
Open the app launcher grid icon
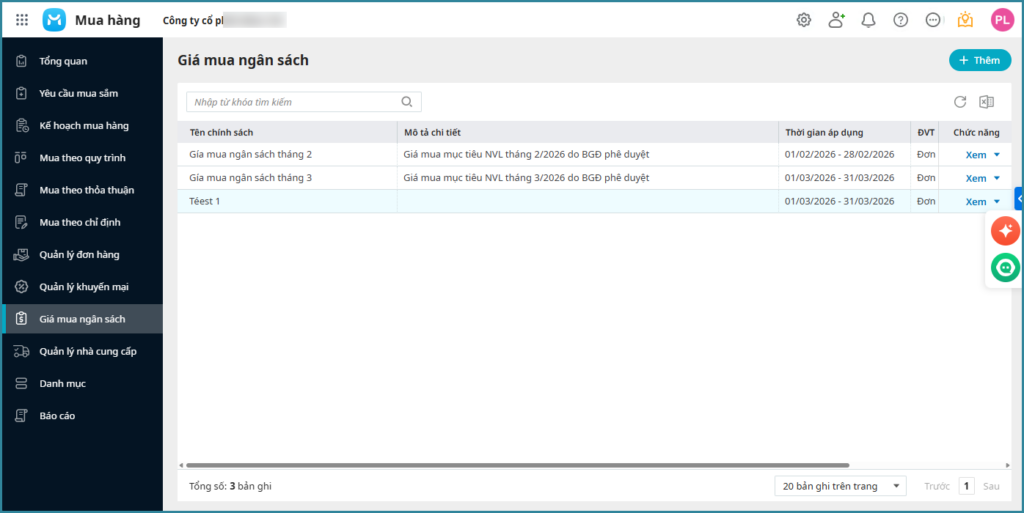click(22, 20)
